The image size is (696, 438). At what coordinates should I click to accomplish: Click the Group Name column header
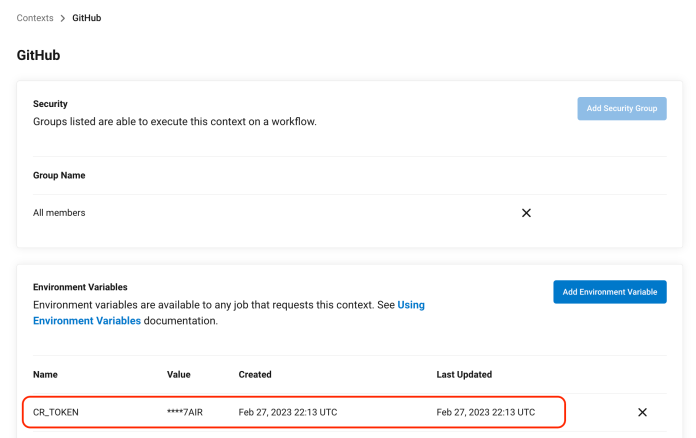pyautogui.click(x=59, y=175)
